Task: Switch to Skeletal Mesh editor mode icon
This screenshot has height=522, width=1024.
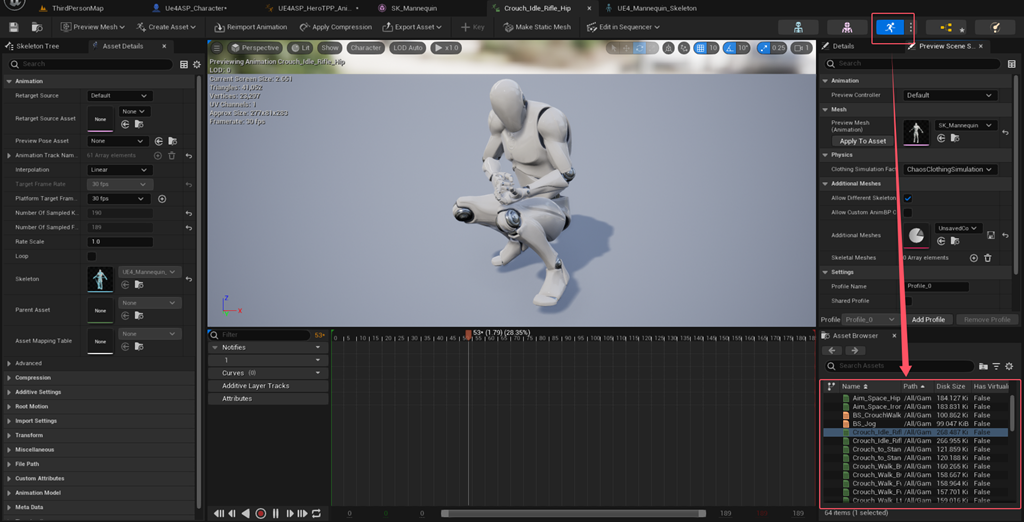Action: click(847, 27)
